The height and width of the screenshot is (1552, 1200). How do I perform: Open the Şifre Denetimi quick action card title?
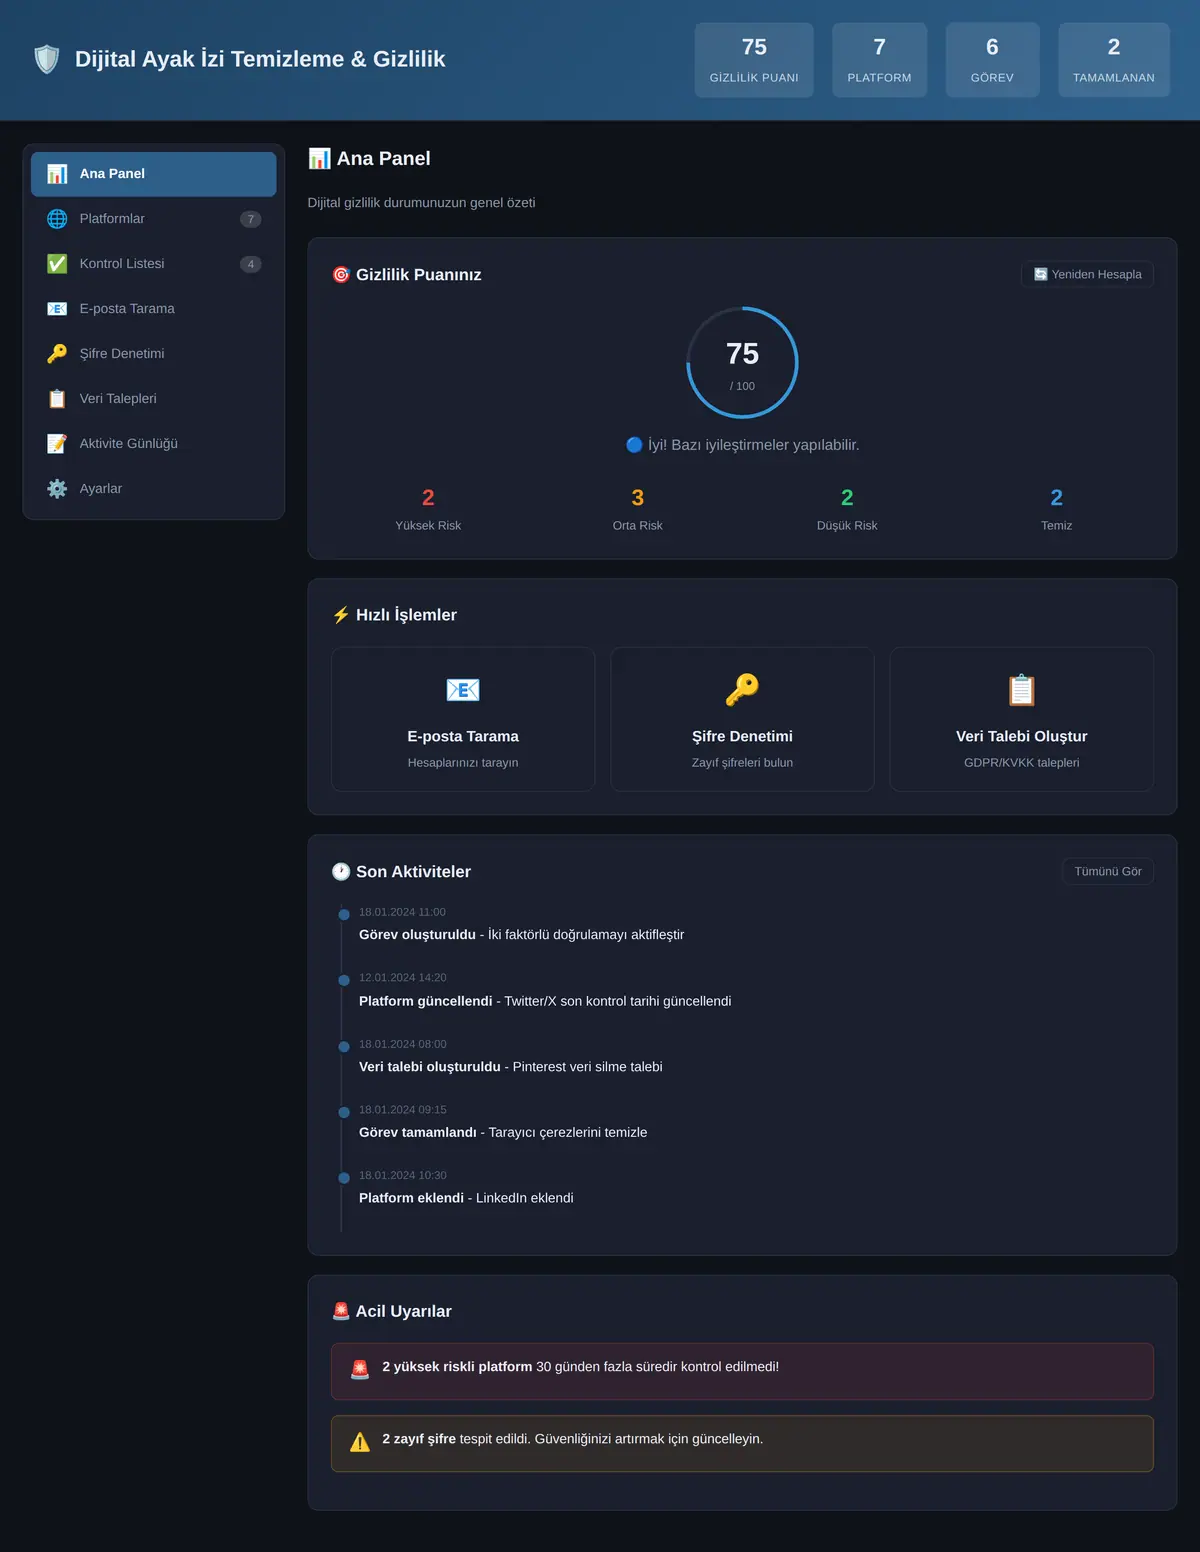pos(742,737)
